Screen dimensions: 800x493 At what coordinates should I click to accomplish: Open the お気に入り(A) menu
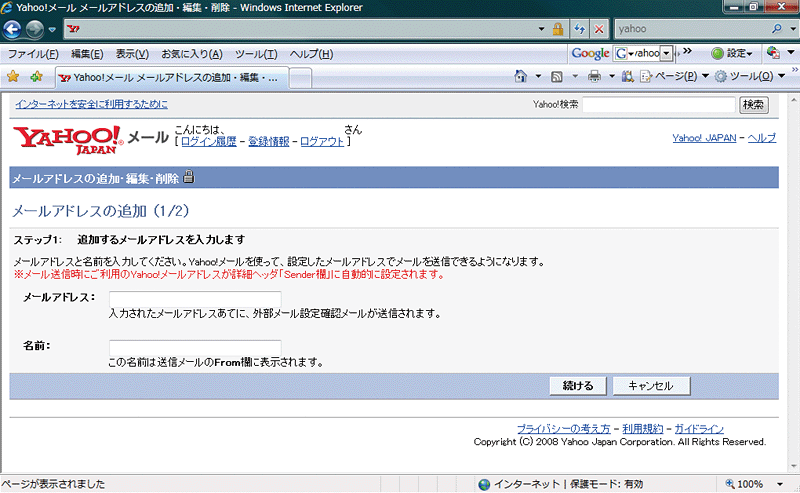tap(192, 54)
